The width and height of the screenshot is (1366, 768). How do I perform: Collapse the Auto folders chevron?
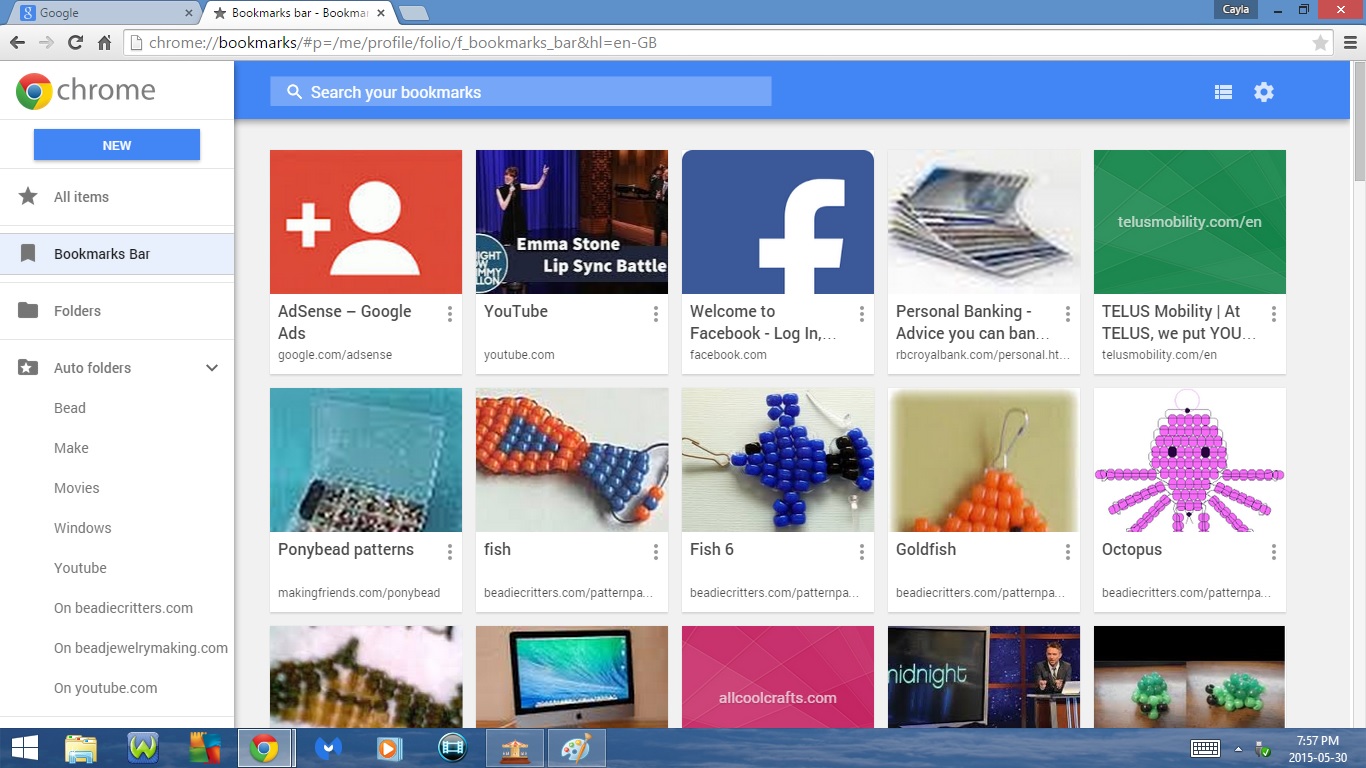212,368
